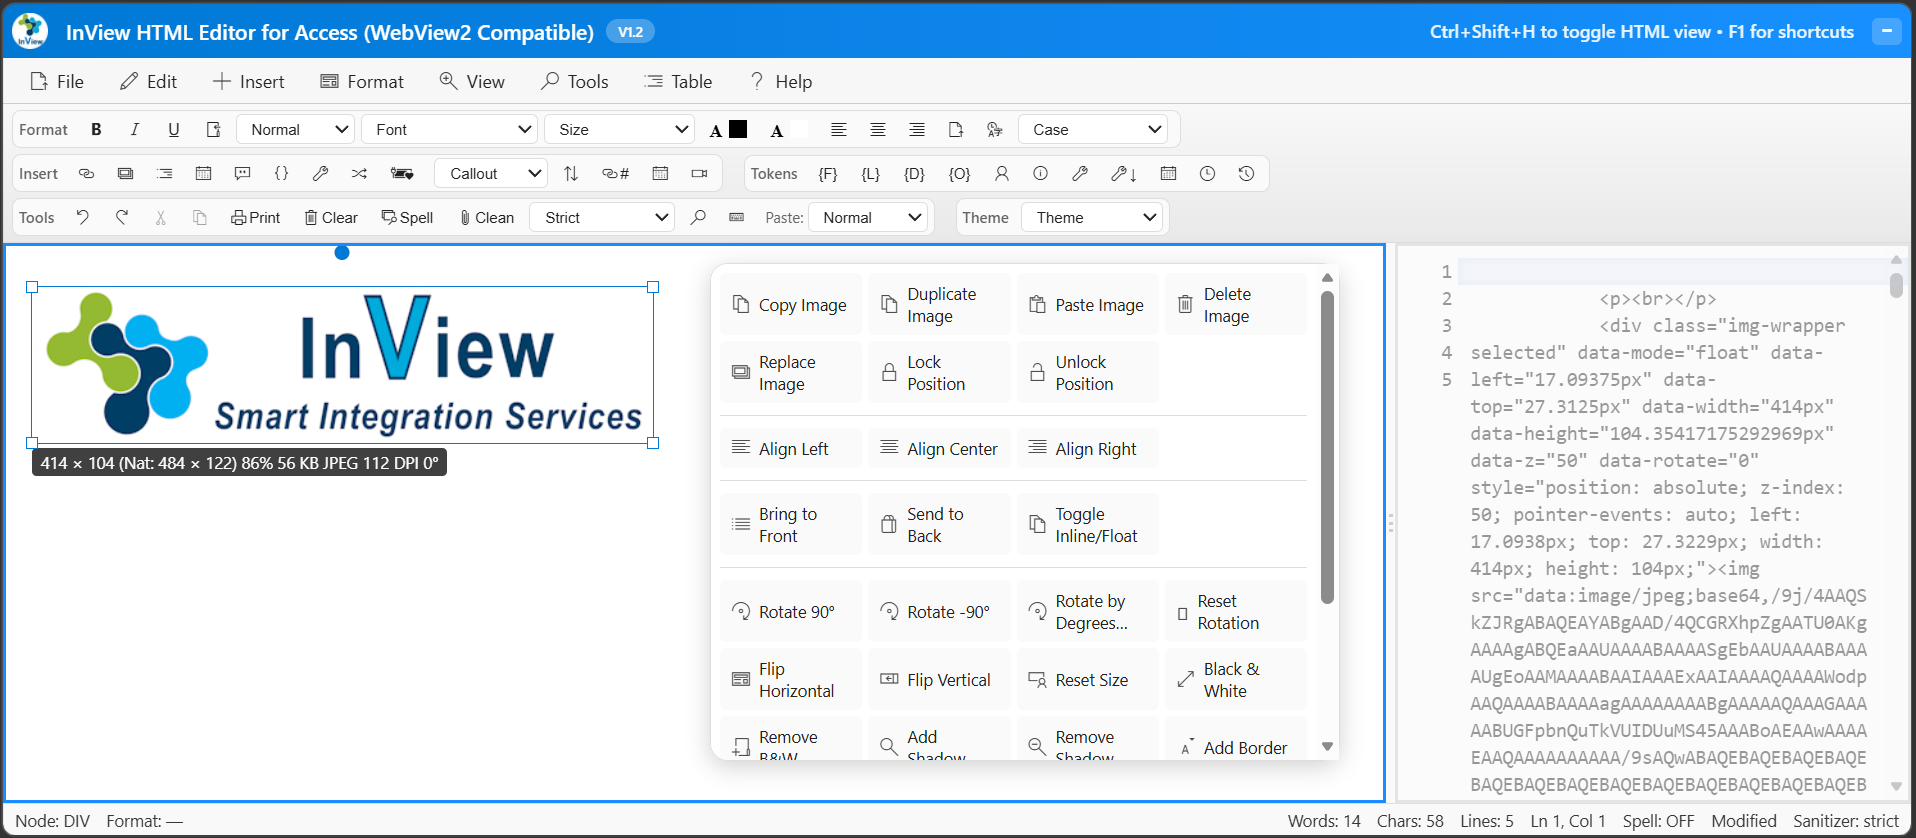
Task: Click the Sanitizer: strict status text
Action: [x=1846, y=821]
